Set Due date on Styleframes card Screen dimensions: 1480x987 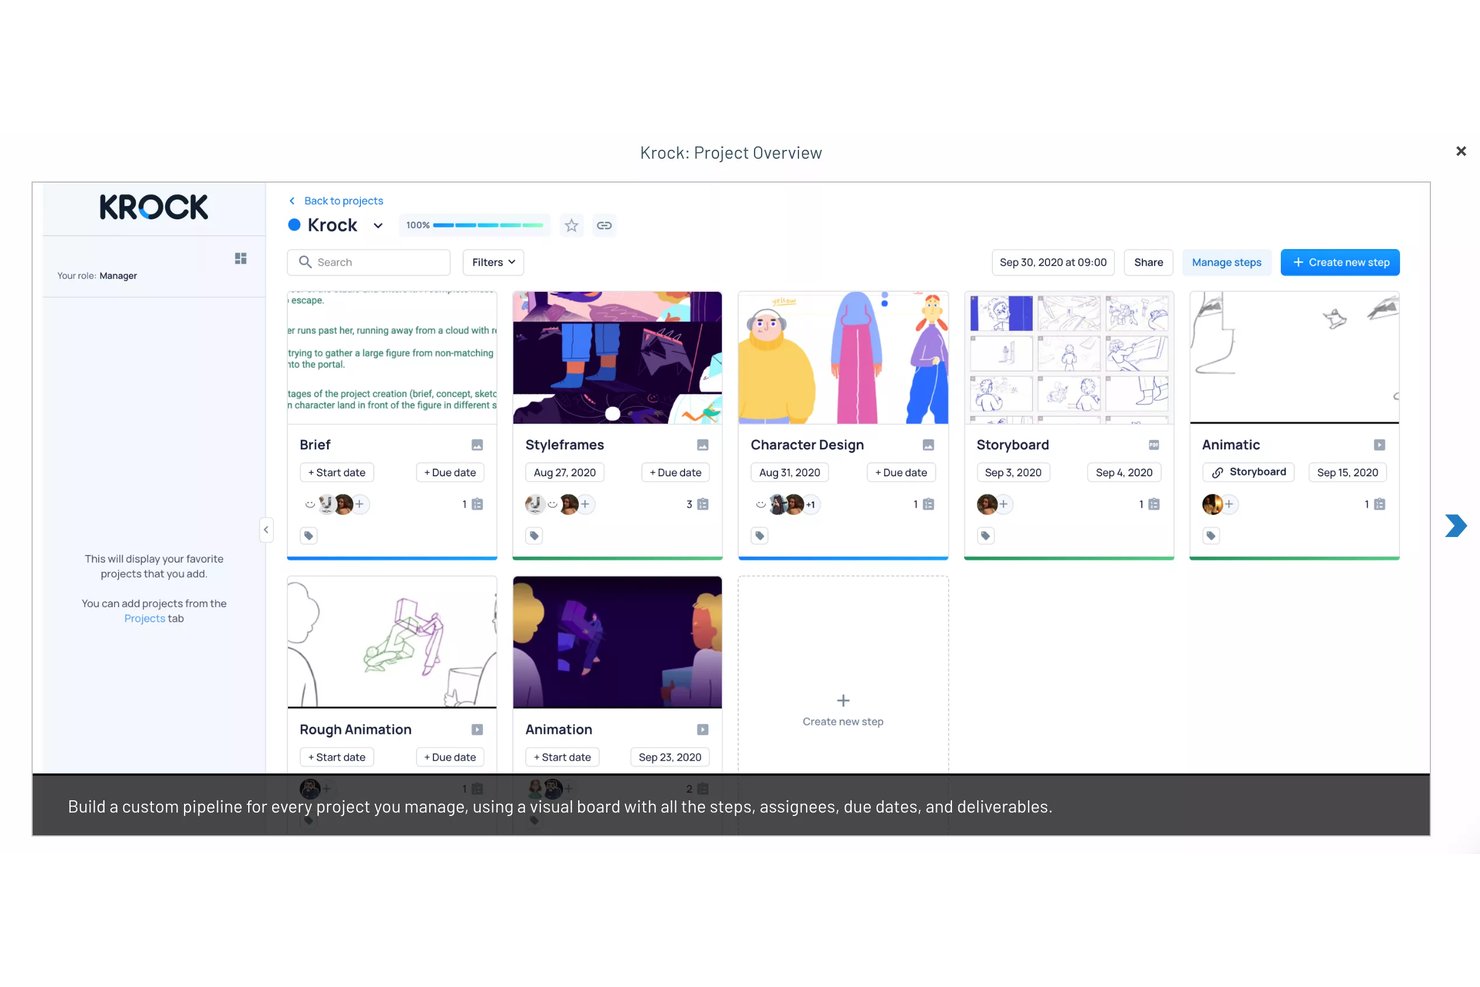676,473
